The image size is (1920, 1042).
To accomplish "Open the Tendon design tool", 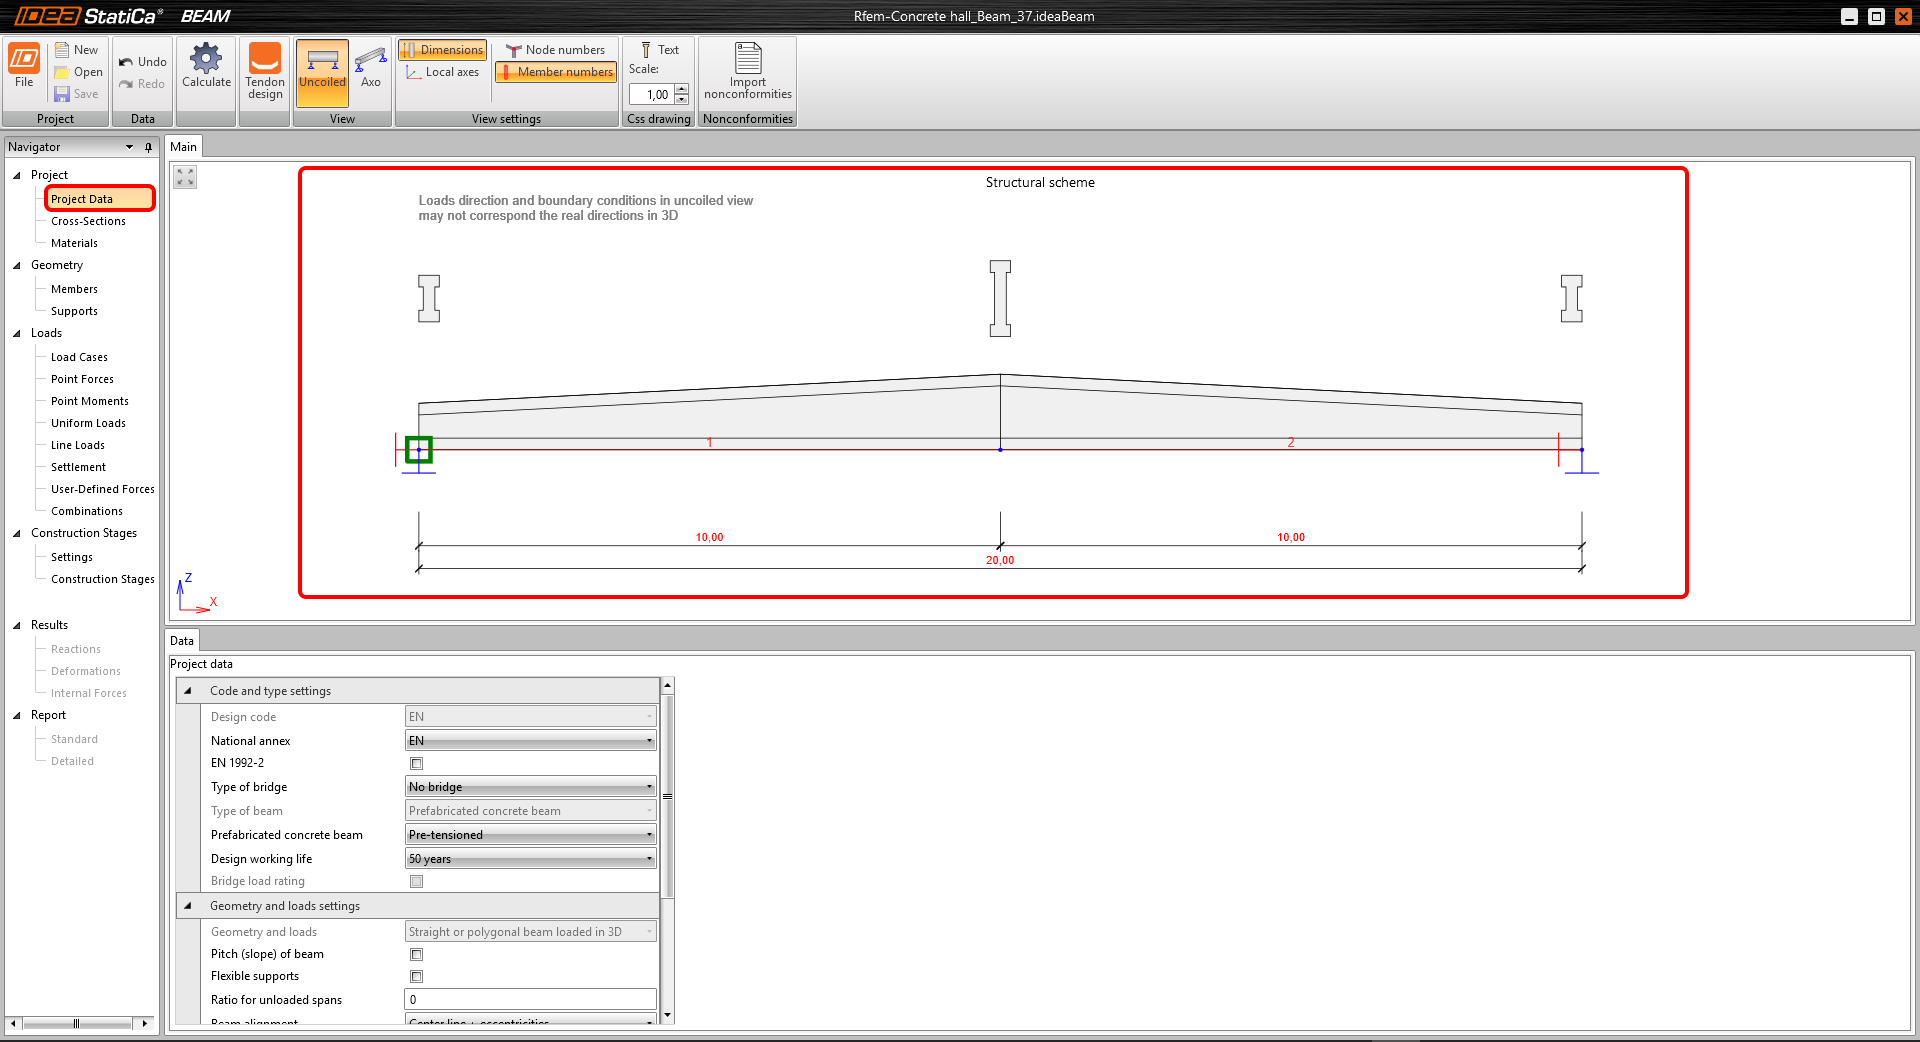I will coord(265,62).
